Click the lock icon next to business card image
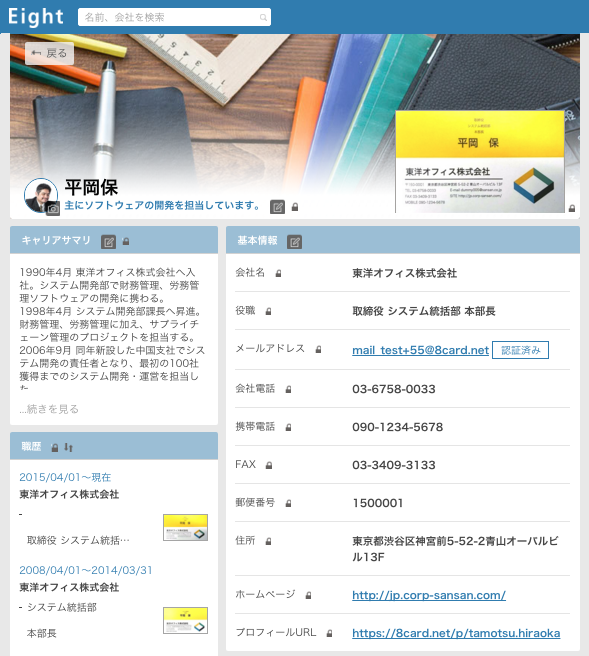This screenshot has width=589, height=656. click(572, 208)
